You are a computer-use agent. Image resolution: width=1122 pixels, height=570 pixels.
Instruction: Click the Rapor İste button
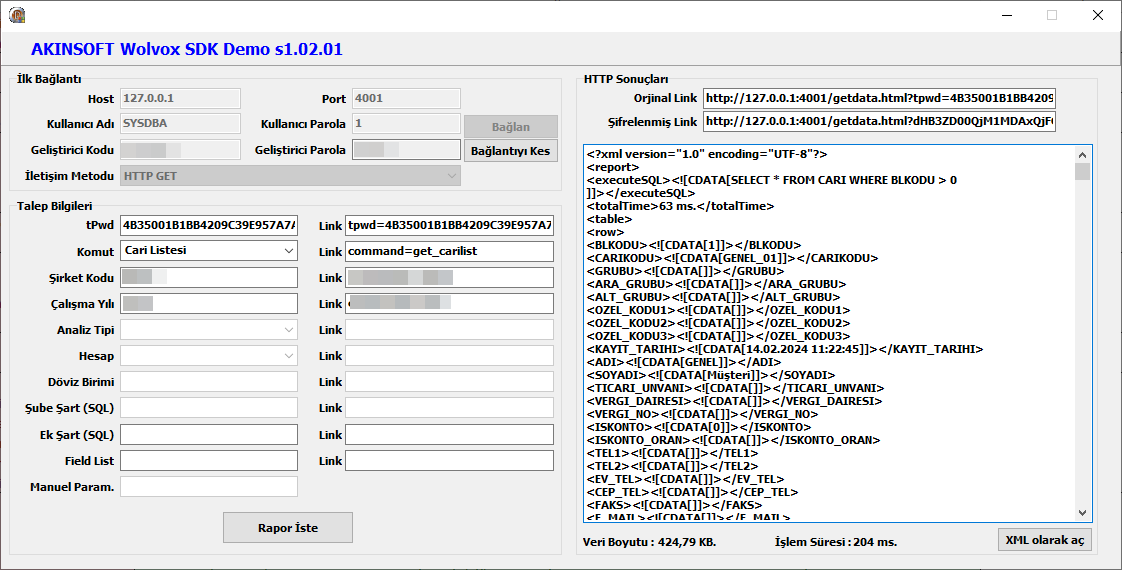(x=288, y=528)
